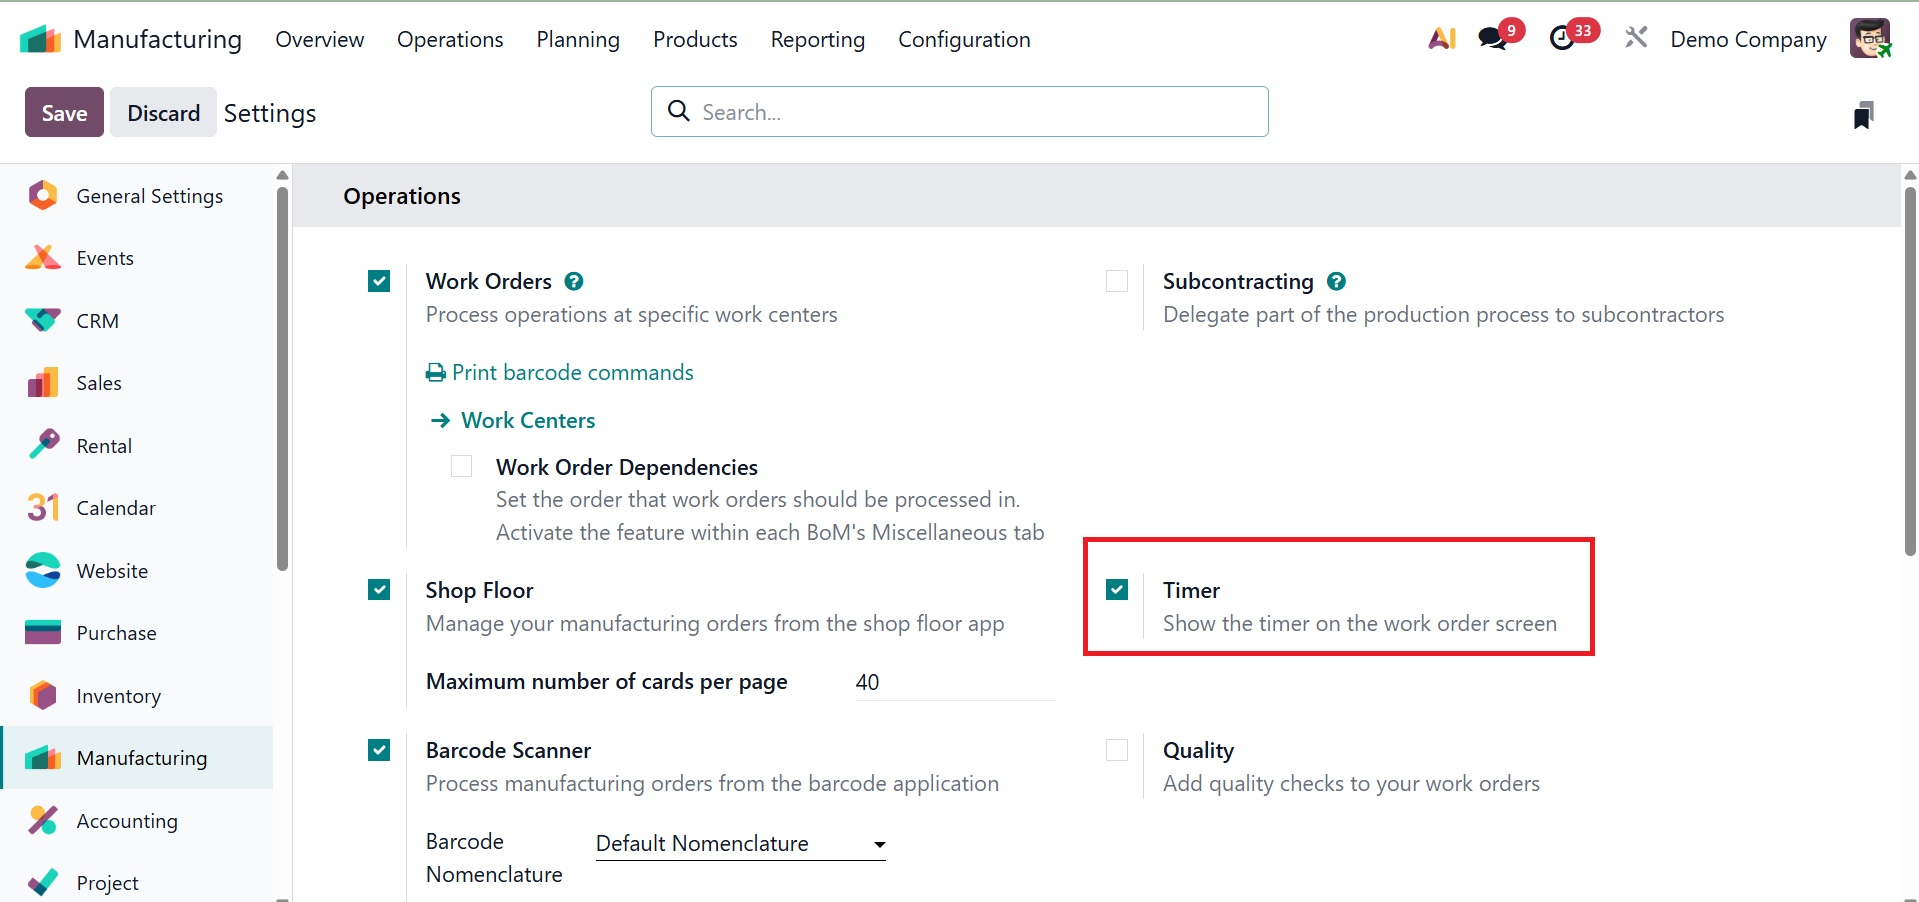Click the Work Orders help icon
Image resolution: width=1919 pixels, height=902 pixels.
[574, 282]
